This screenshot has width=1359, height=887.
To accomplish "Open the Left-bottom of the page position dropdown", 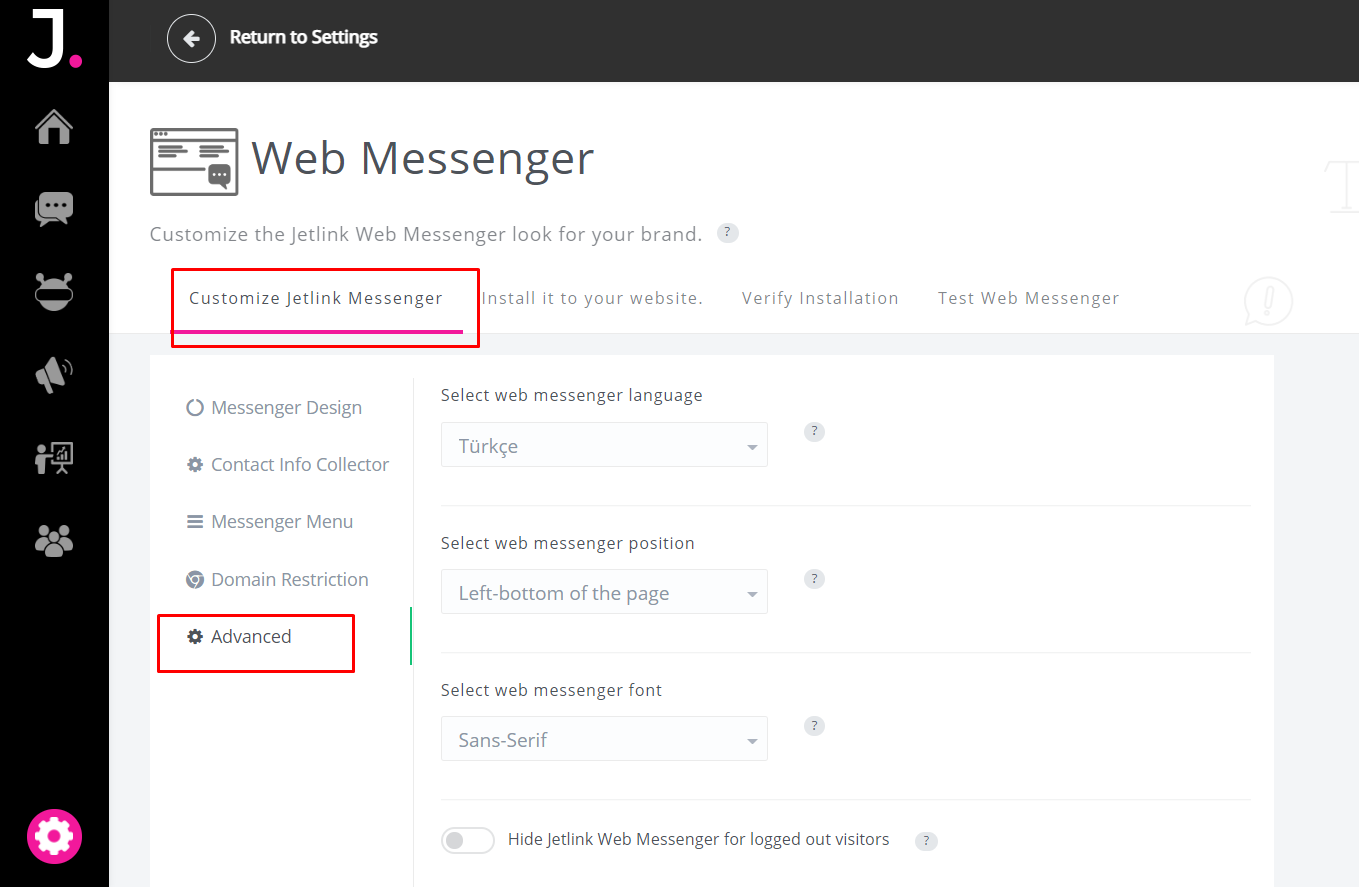I will [x=604, y=592].
